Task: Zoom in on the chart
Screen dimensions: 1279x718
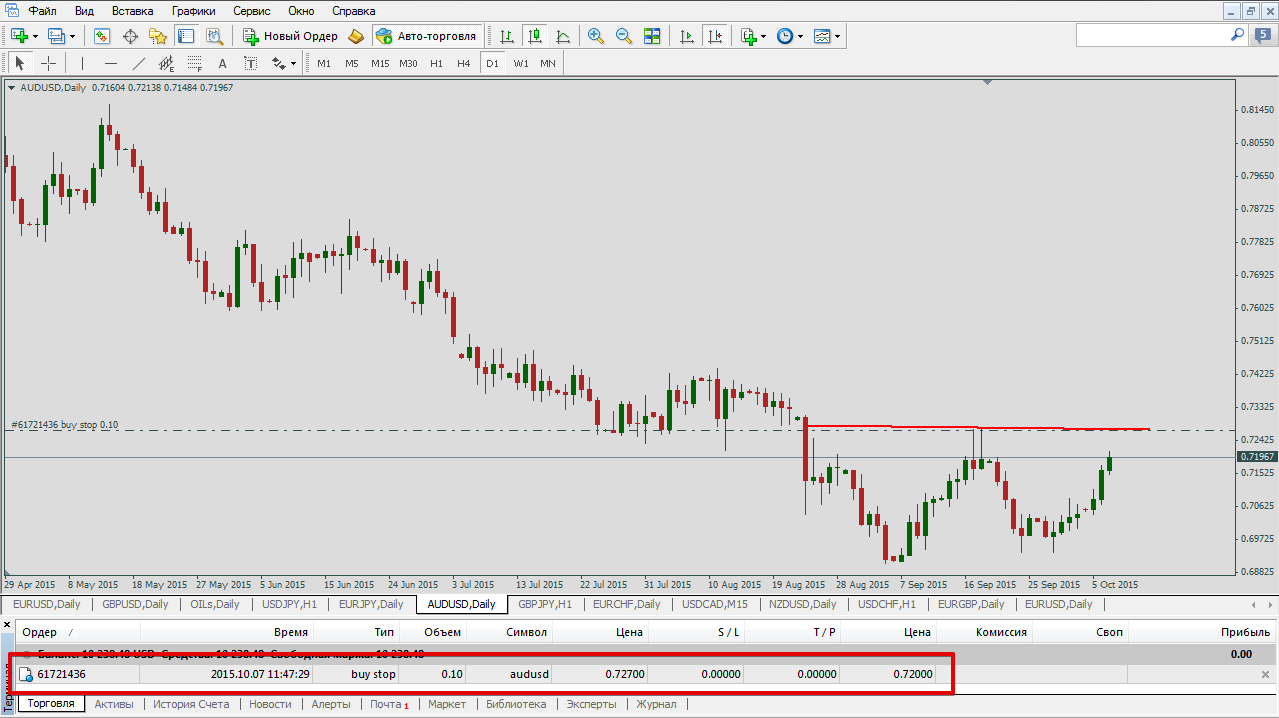Action: pos(596,36)
